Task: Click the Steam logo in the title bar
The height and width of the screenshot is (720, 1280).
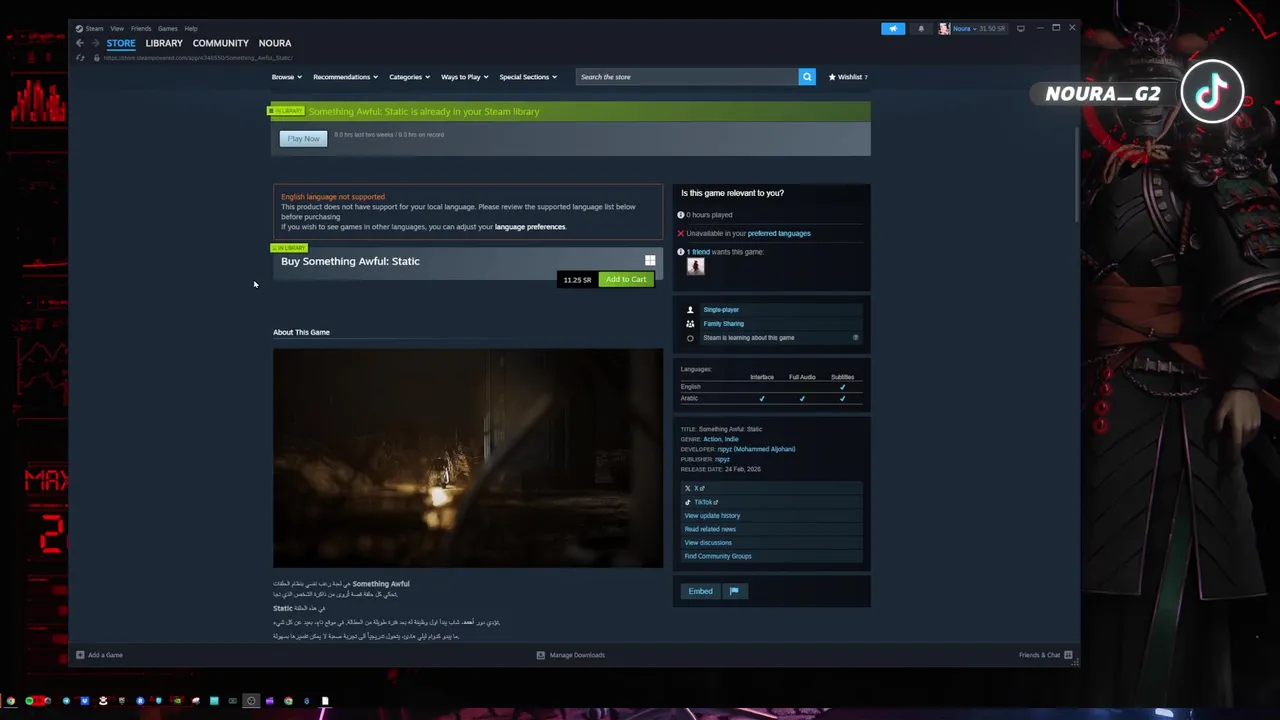Action: [79, 28]
